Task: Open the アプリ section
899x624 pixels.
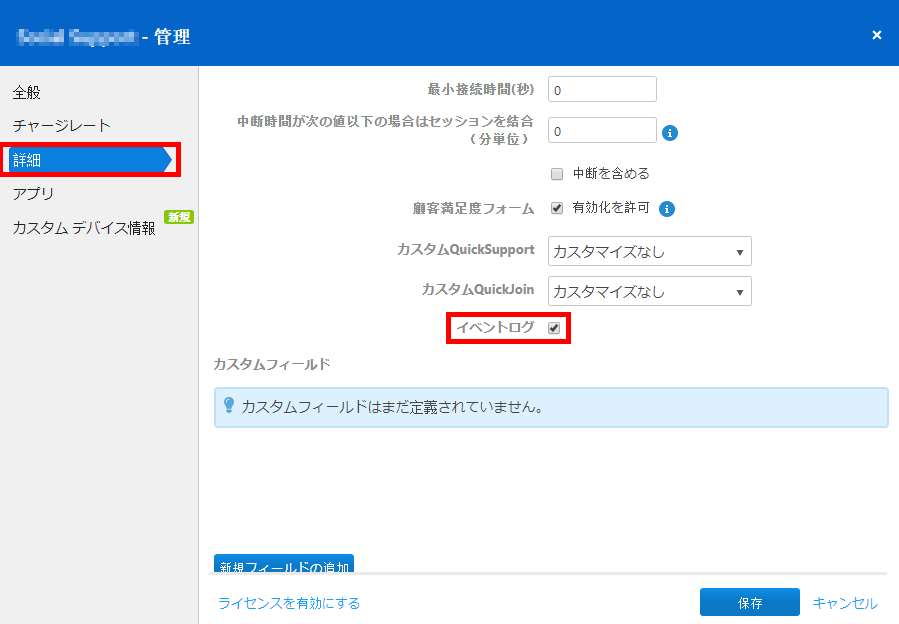Action: click(x=33, y=193)
